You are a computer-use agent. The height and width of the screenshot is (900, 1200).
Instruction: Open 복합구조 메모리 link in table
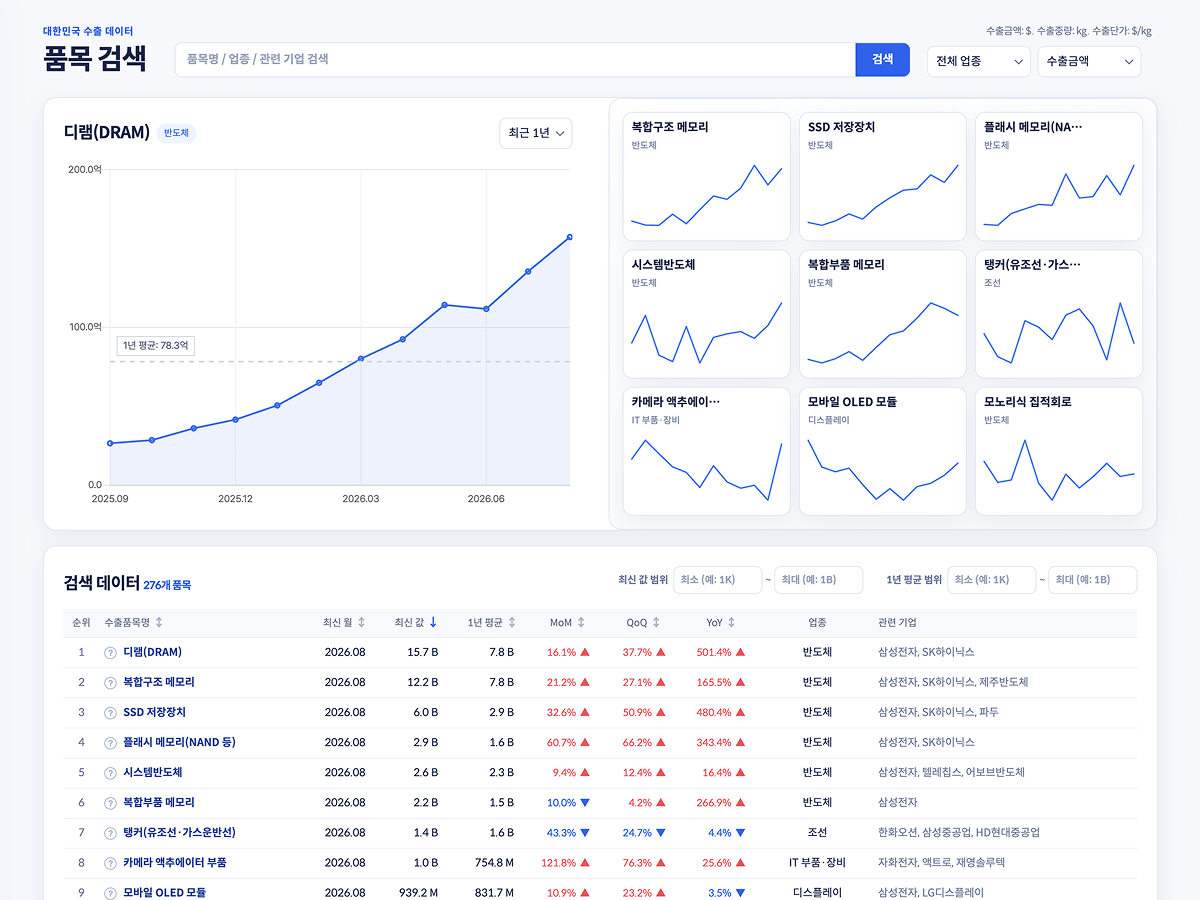(x=159, y=682)
